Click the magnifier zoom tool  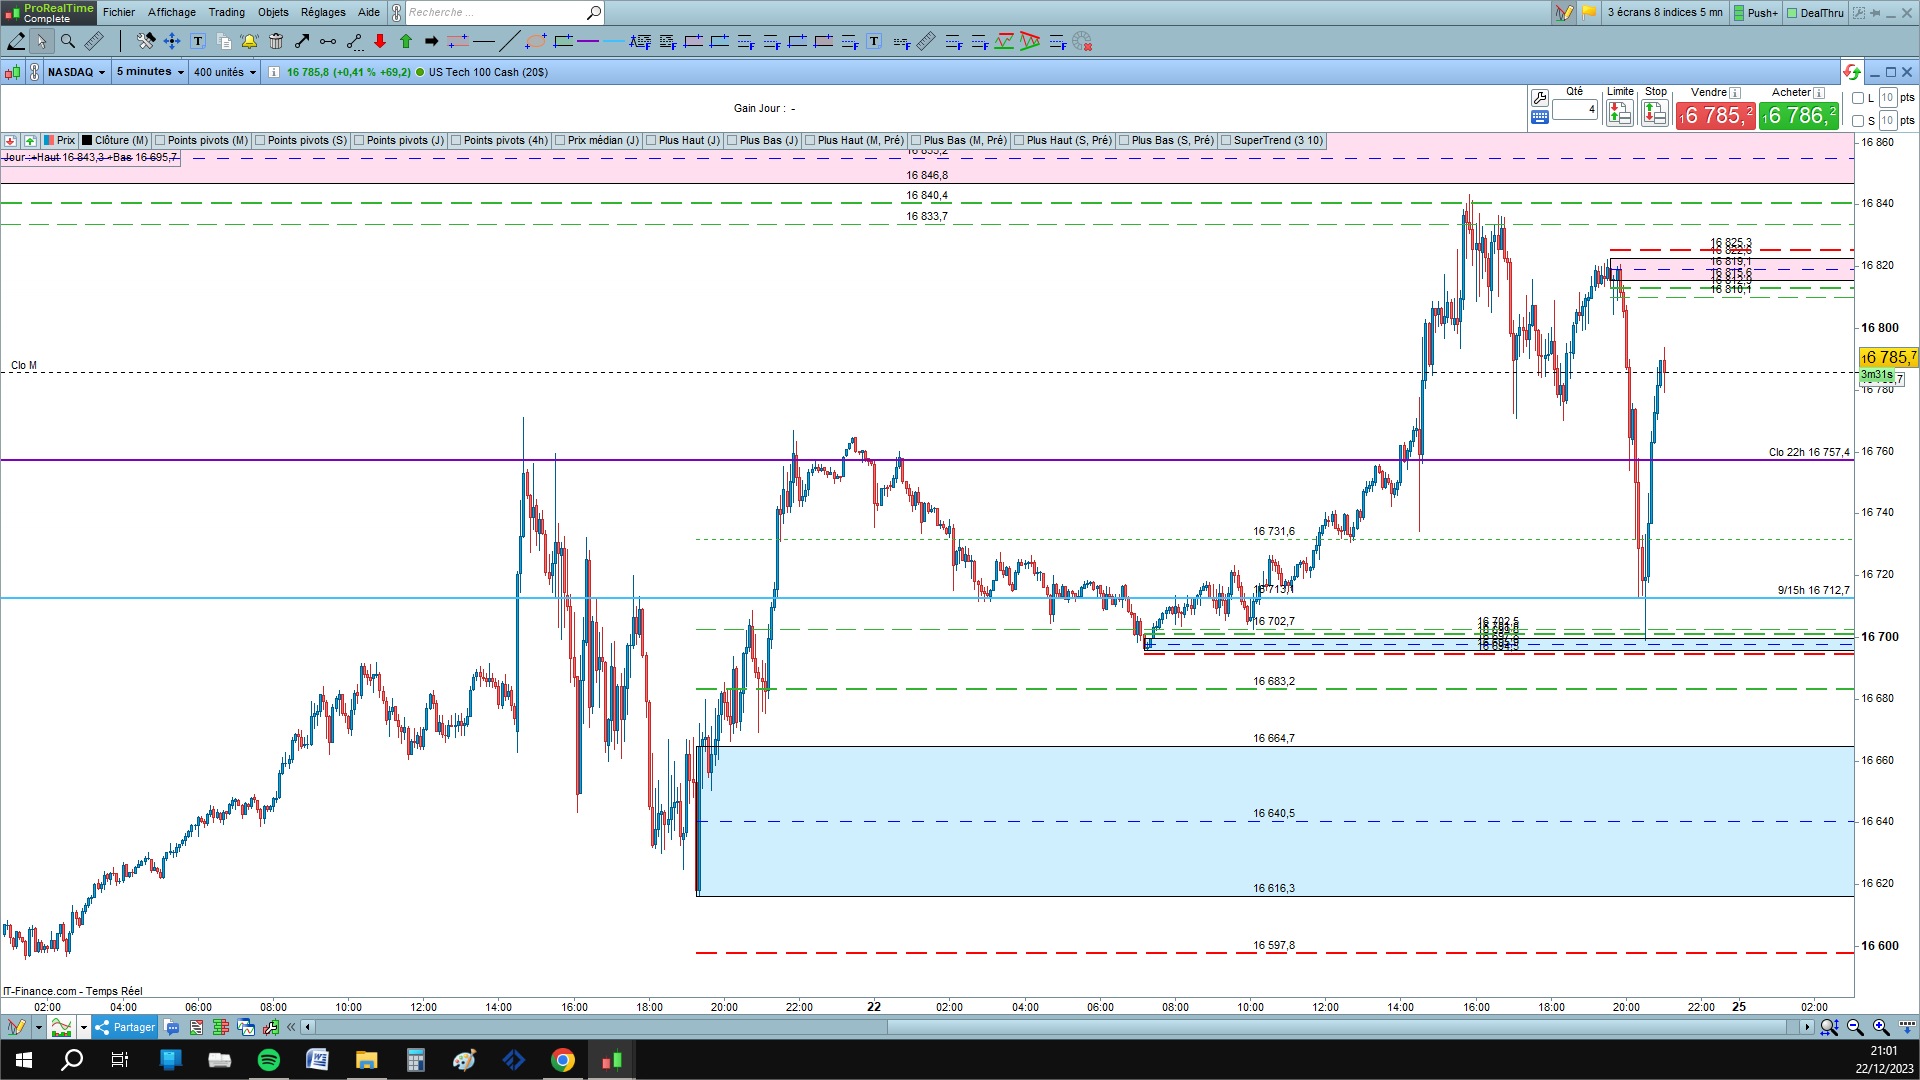pyautogui.click(x=68, y=41)
